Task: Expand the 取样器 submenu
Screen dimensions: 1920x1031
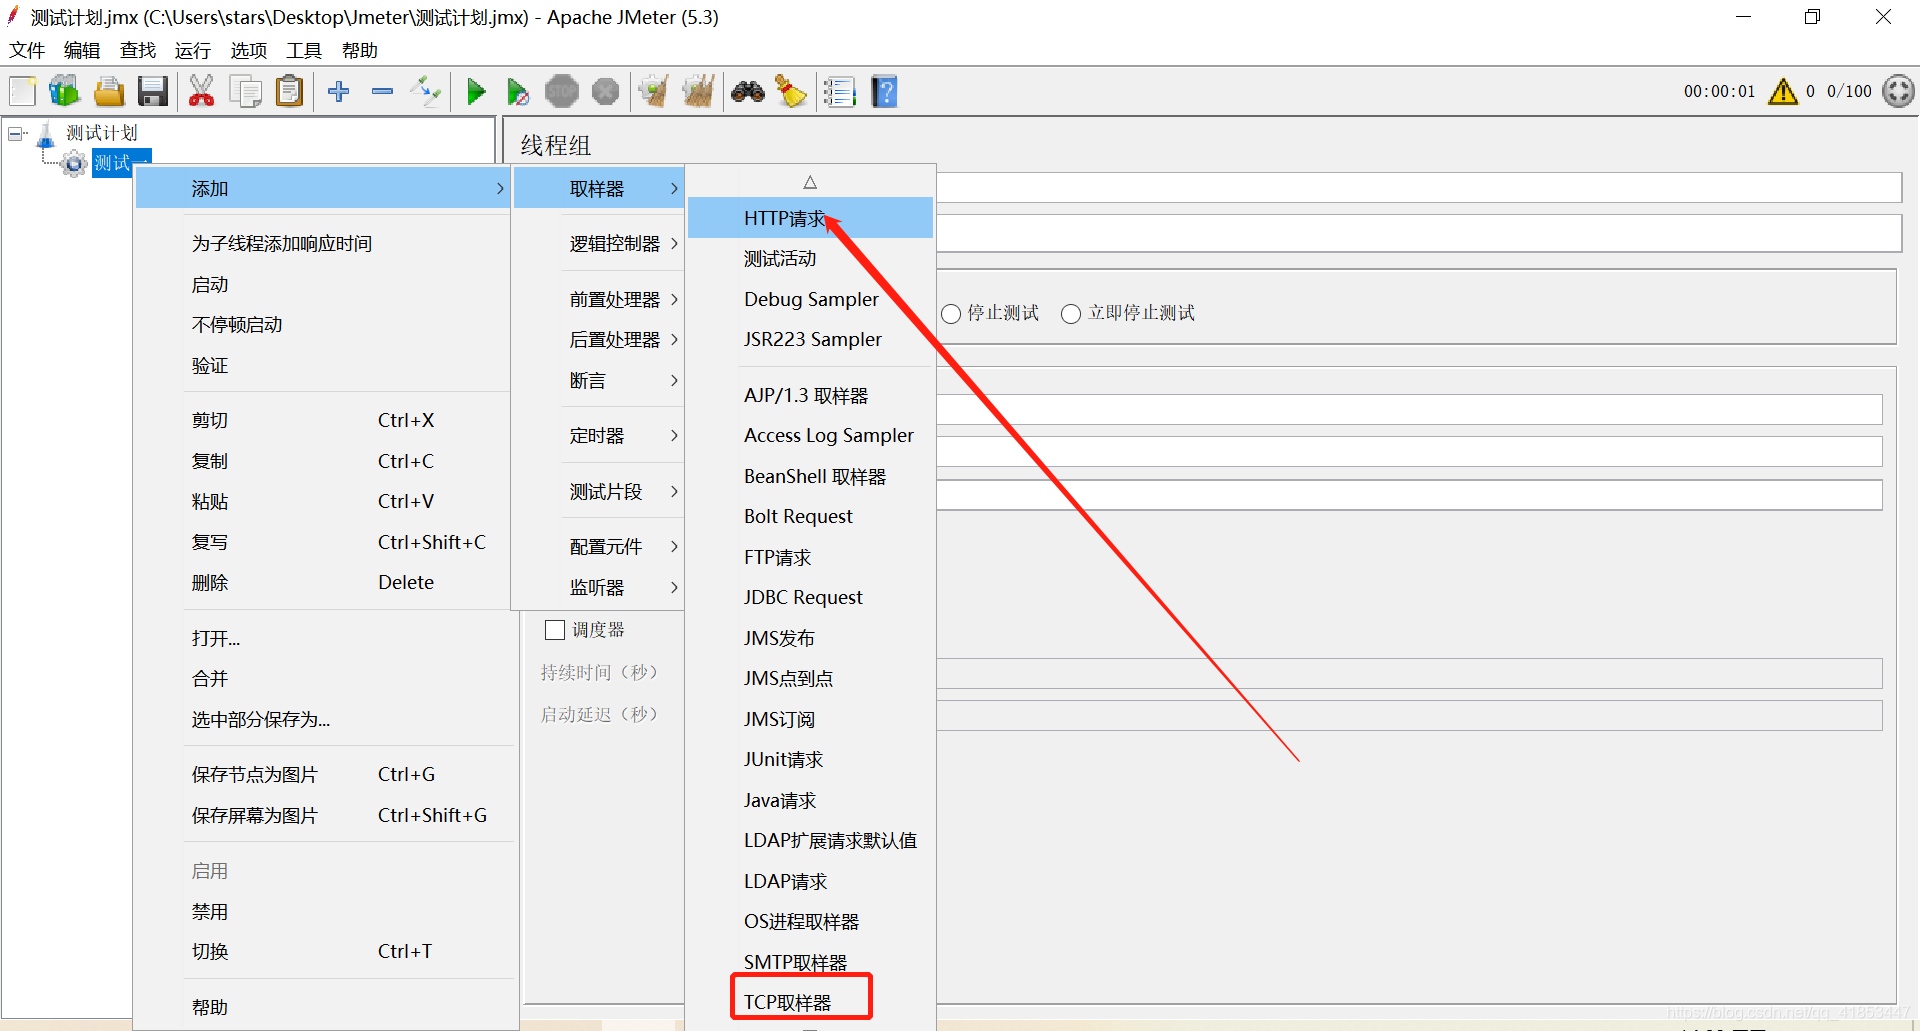Action: tap(599, 188)
